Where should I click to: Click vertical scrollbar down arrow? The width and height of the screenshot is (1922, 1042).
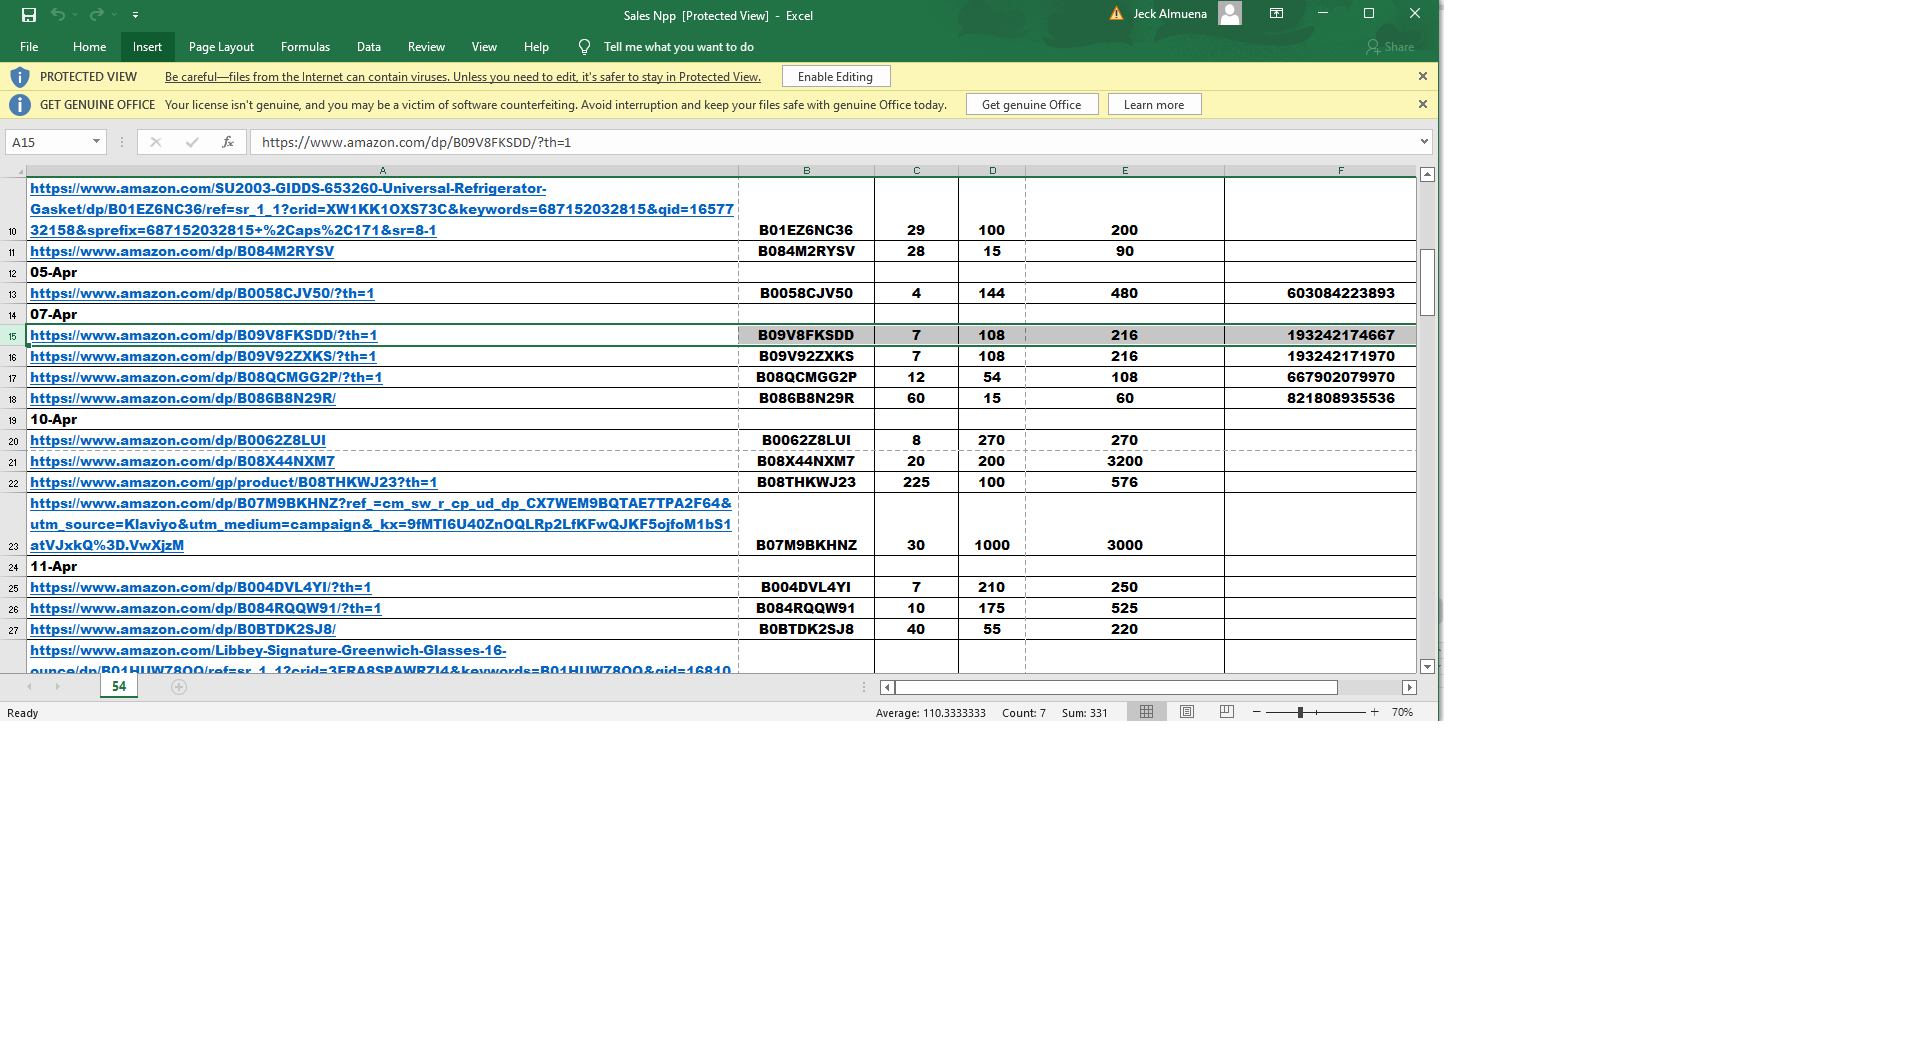[1427, 667]
